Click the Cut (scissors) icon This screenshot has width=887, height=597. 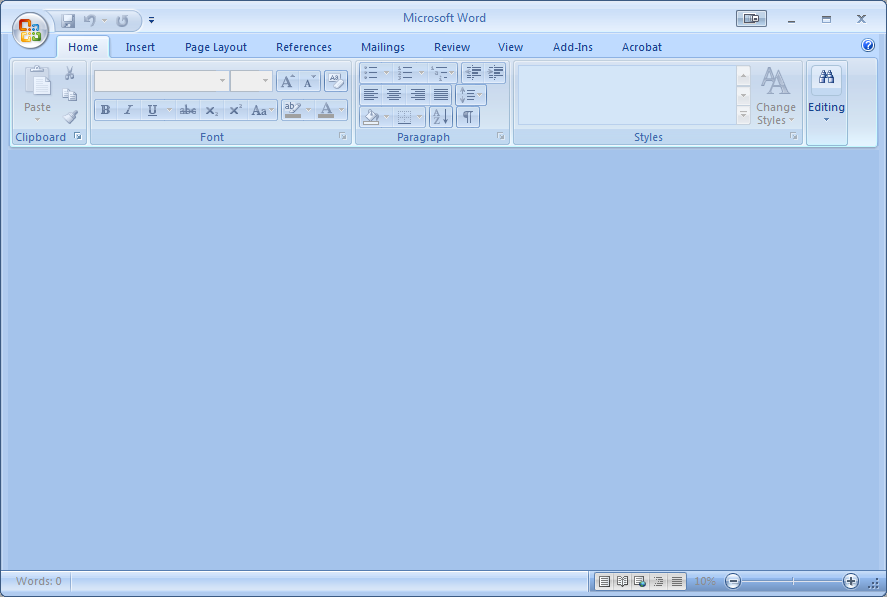coord(70,73)
